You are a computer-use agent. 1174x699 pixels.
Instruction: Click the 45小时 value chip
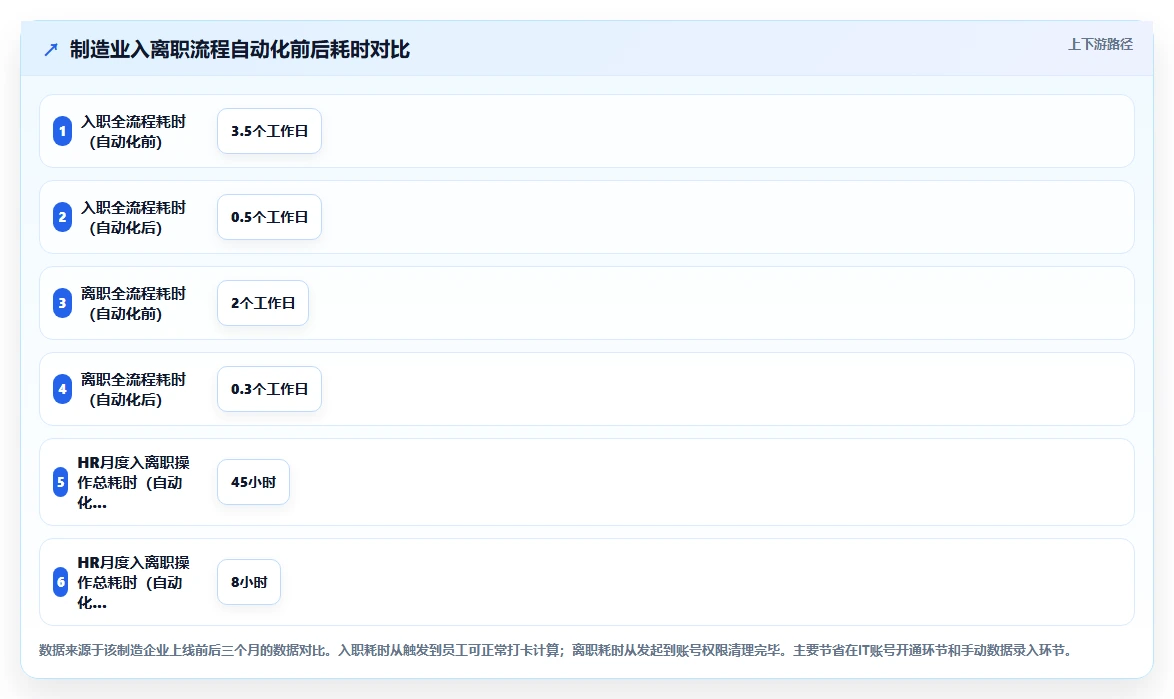[253, 482]
